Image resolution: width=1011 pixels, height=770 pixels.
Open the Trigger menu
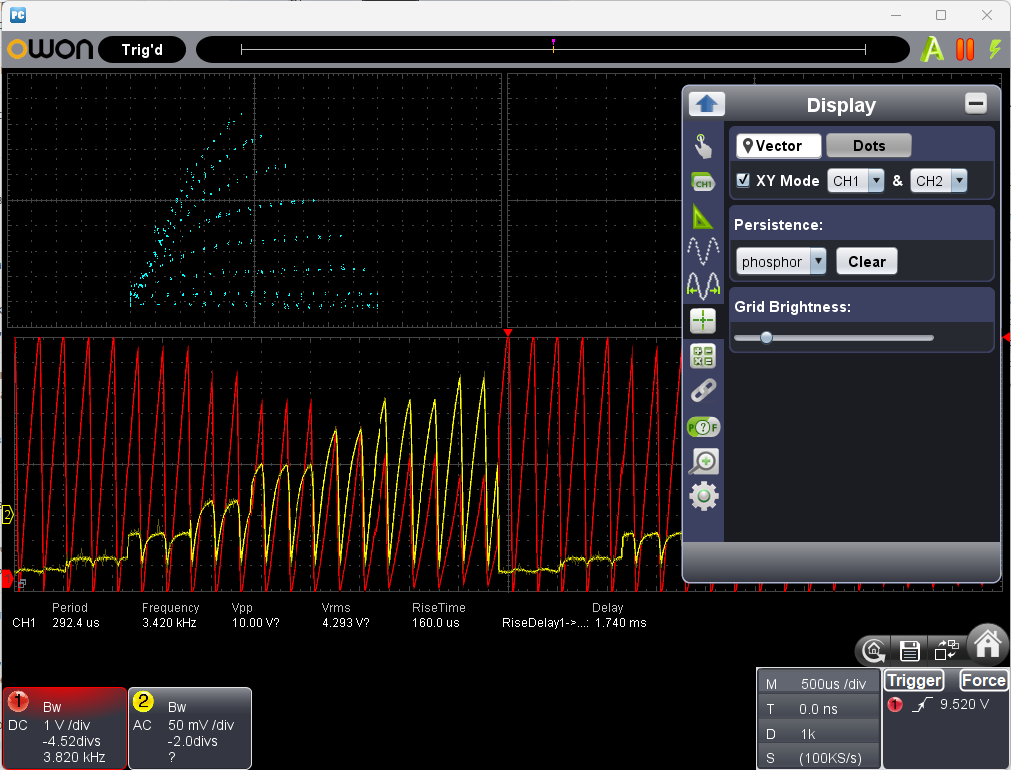click(914, 681)
